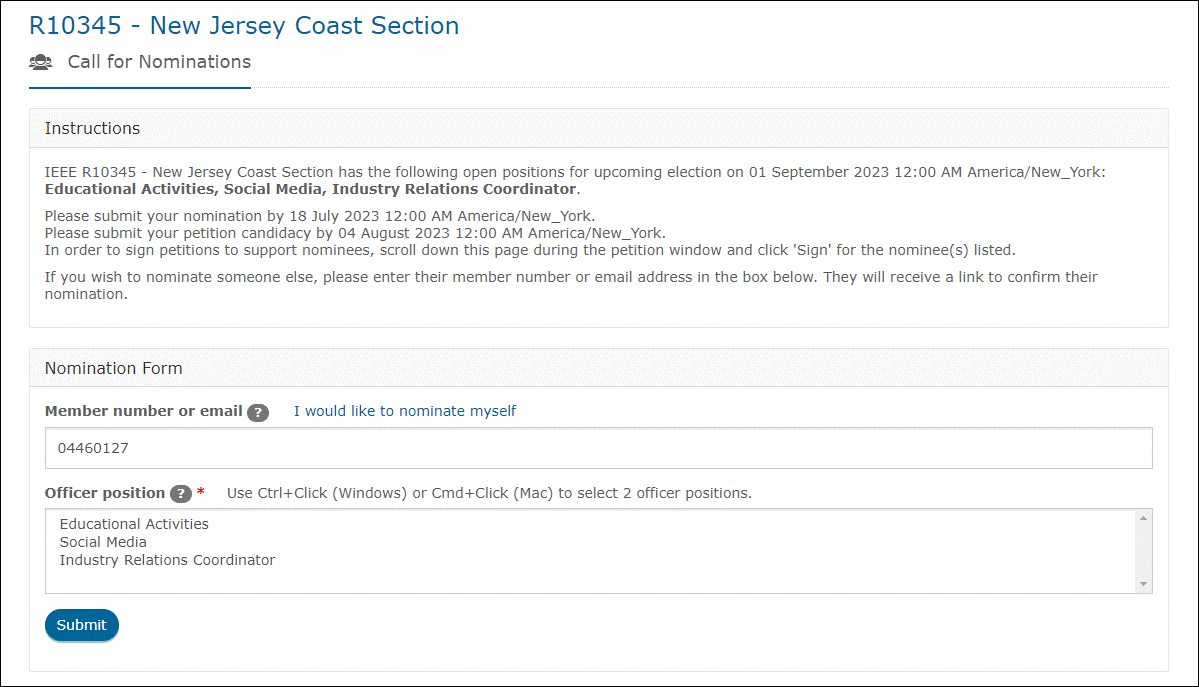Screen dimensions: 1199x687
Task: Click the Nomination Form panel header
Action: (599, 368)
